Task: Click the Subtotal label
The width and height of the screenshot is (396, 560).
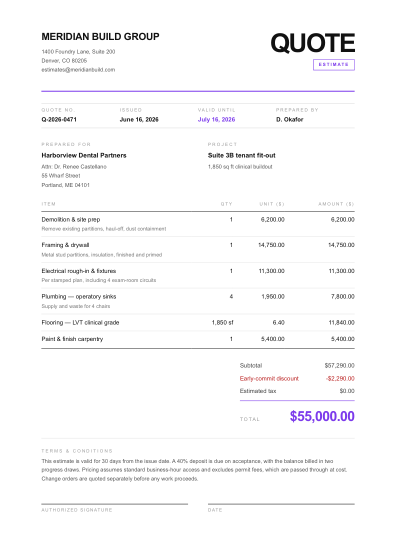Action: (x=251, y=365)
